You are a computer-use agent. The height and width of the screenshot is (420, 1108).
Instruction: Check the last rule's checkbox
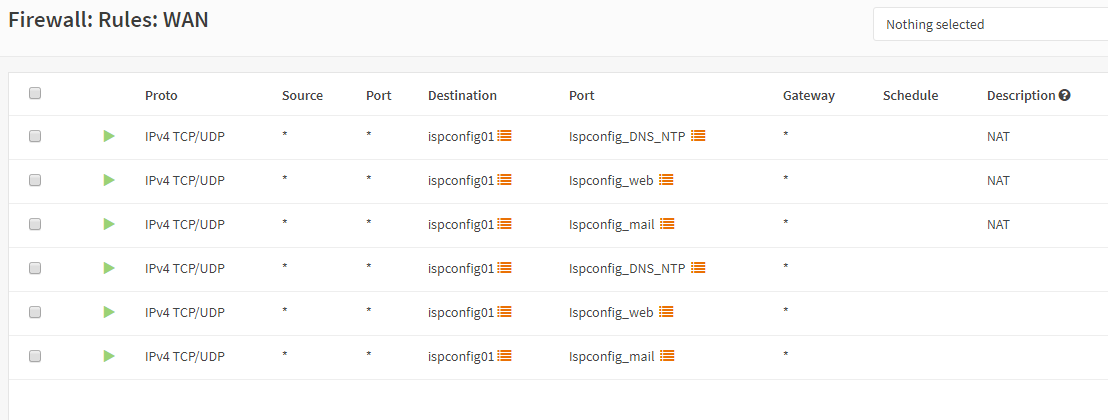click(x=35, y=356)
